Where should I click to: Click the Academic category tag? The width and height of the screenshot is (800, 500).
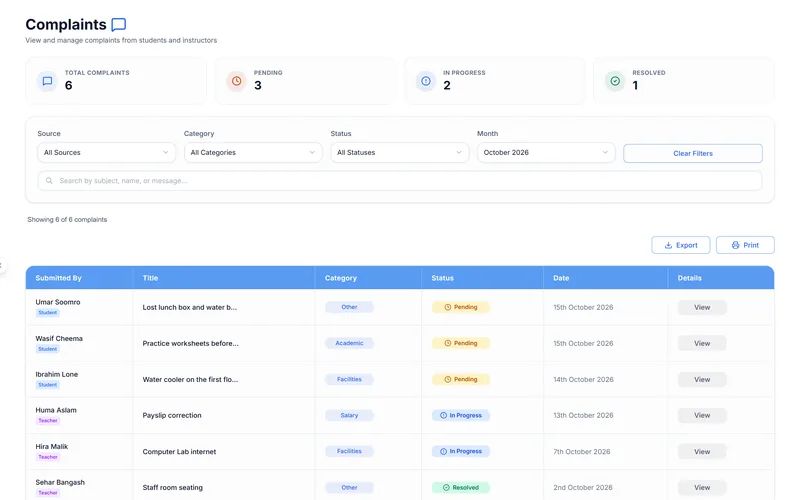349,343
